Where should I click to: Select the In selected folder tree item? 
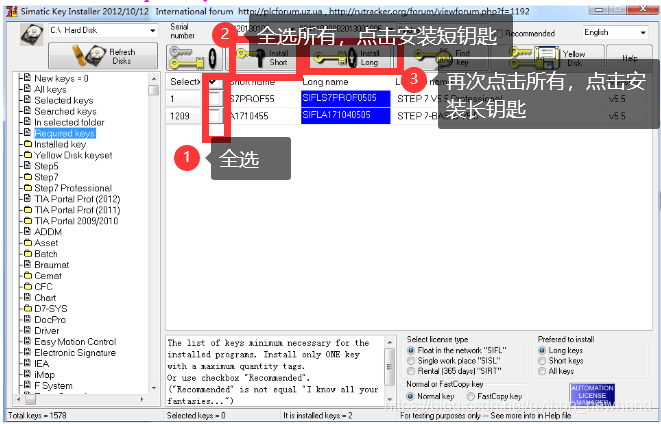(x=69, y=122)
